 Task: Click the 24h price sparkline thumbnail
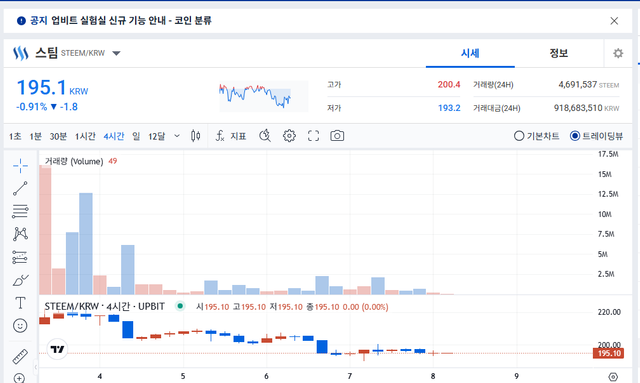(264, 96)
